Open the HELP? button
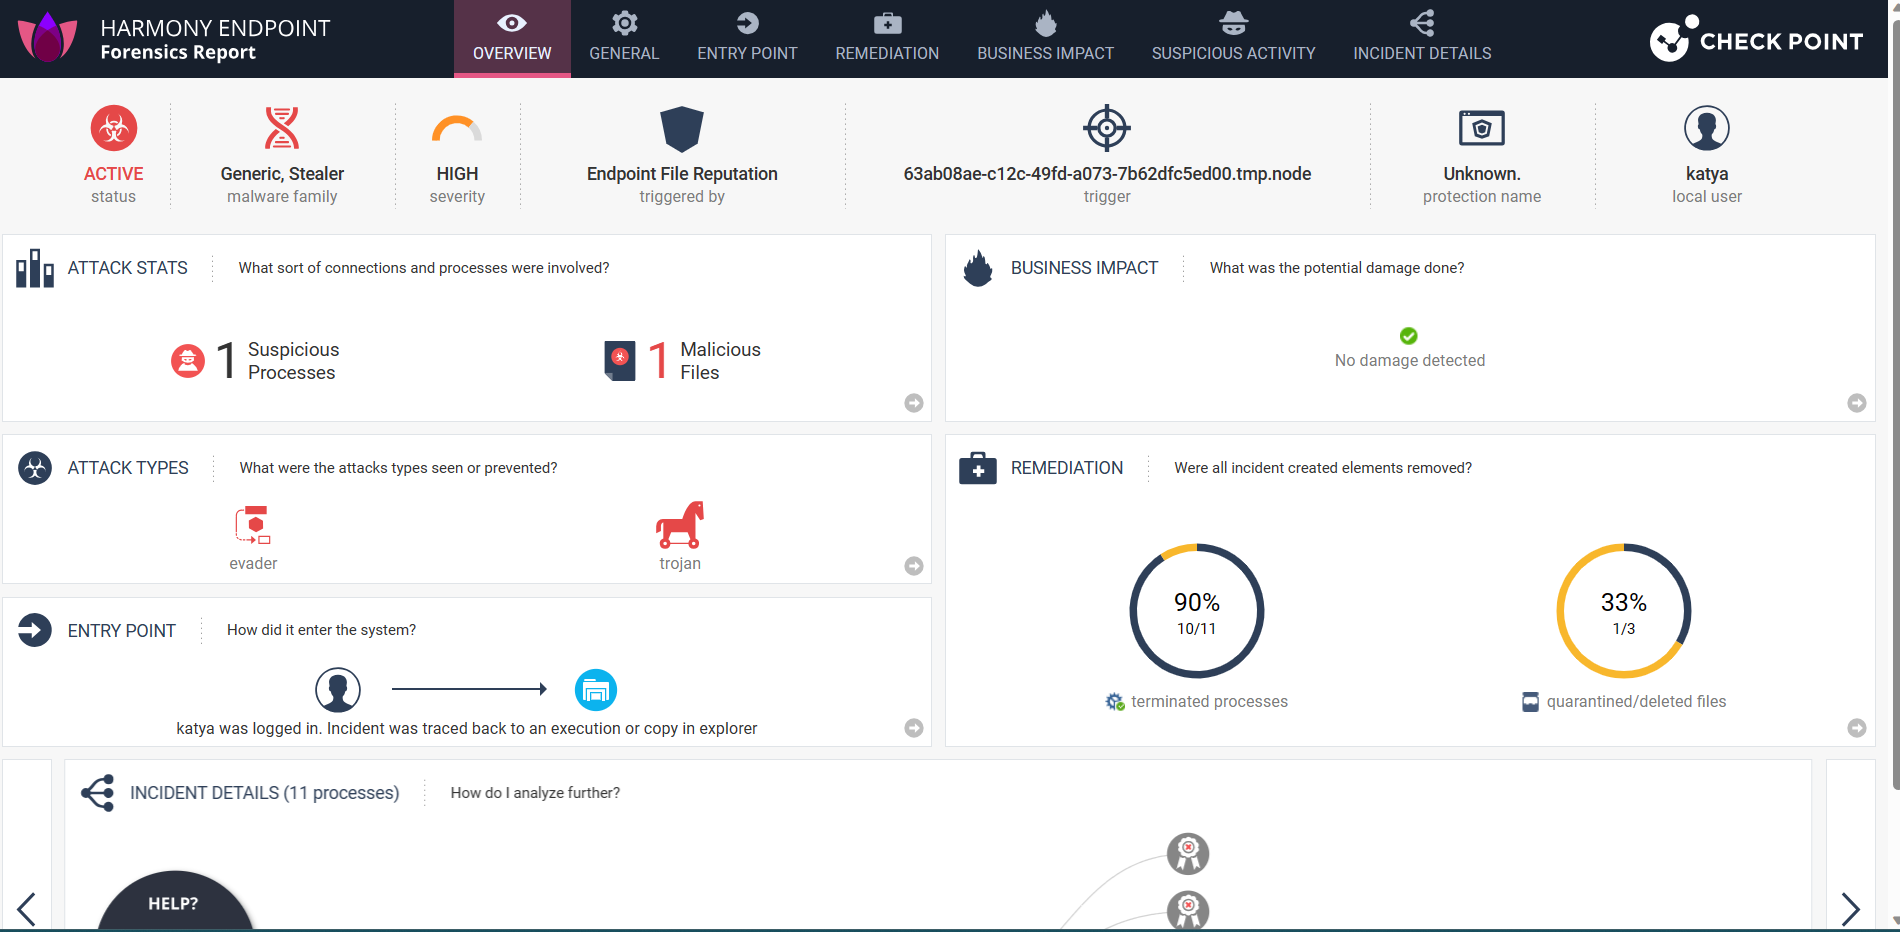Screen dimensions: 1900x932 coord(174,902)
